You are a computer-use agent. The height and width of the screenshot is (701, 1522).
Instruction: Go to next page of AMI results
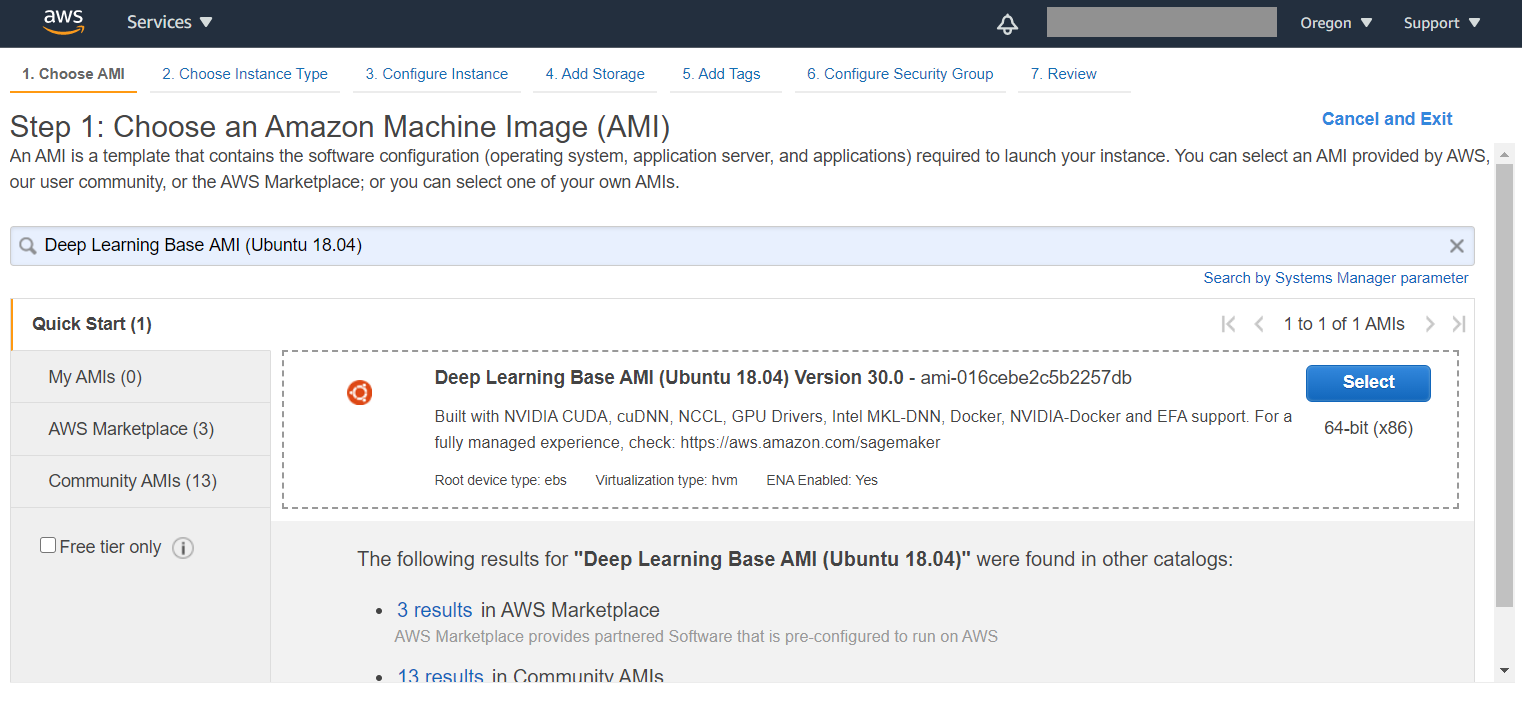point(1430,324)
